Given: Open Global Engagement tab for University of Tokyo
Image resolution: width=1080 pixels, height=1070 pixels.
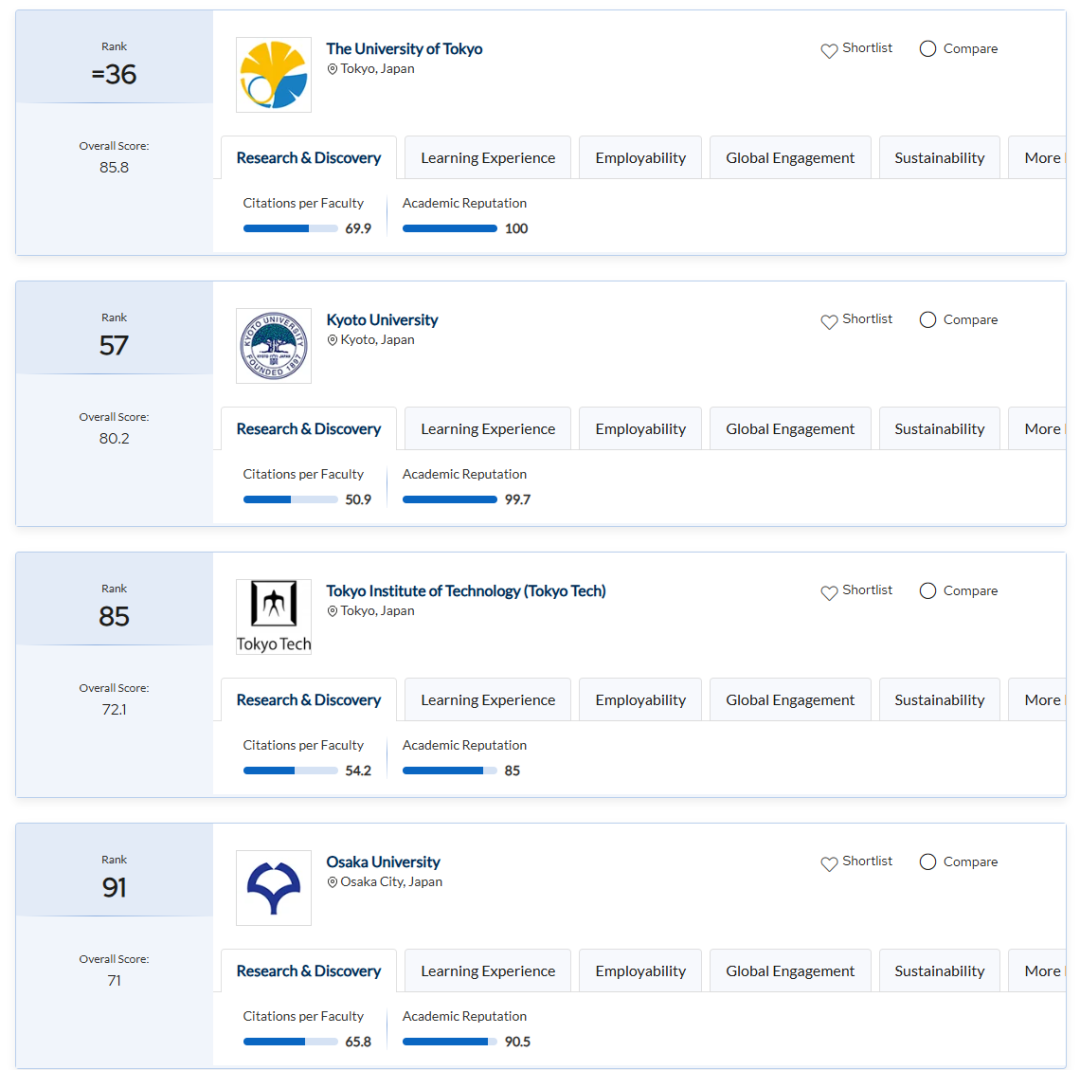Looking at the screenshot, I should pyautogui.click(x=790, y=158).
